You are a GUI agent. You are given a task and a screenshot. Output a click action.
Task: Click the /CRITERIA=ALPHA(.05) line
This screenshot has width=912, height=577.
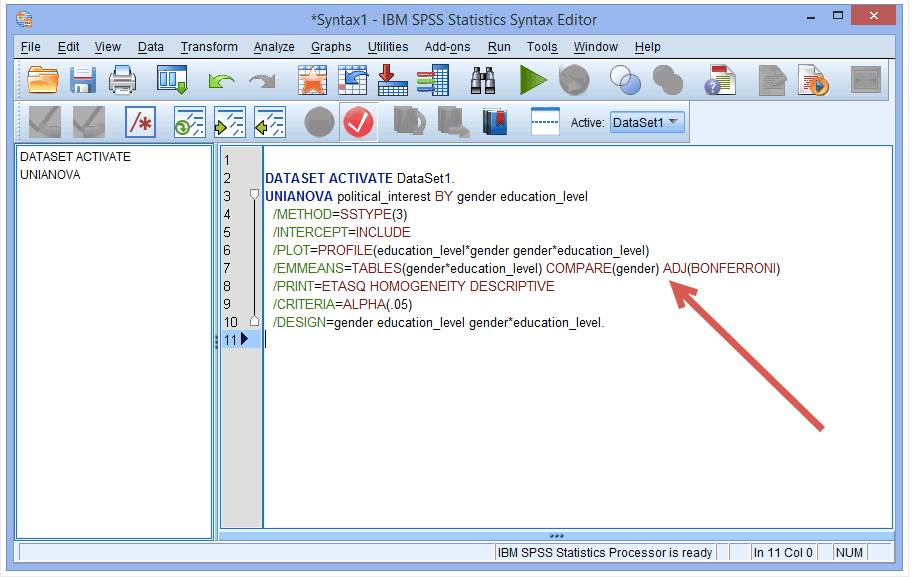[x=343, y=304]
